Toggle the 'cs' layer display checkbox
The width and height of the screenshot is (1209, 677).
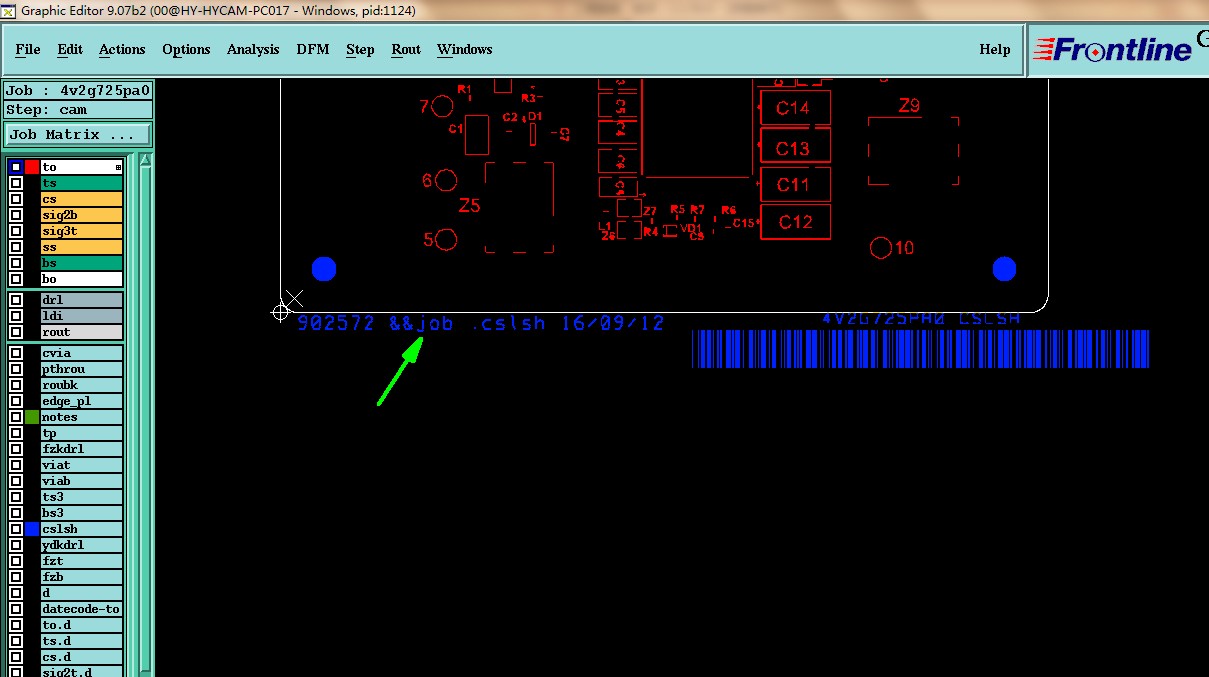(16, 199)
